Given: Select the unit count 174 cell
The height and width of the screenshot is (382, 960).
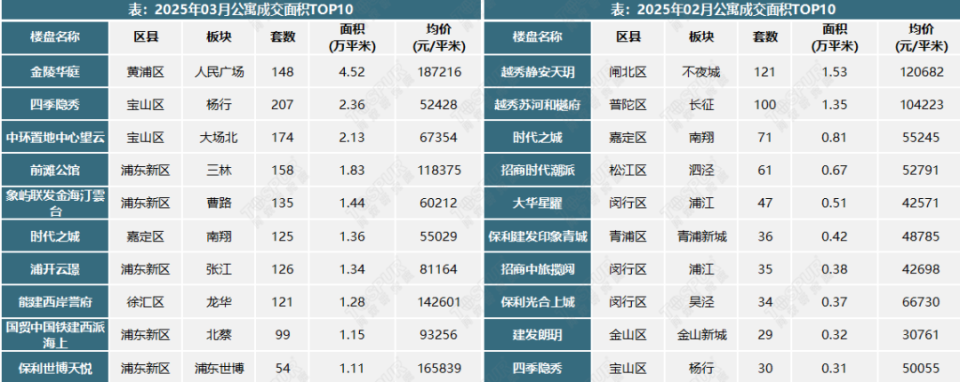Looking at the screenshot, I should coord(283,138).
